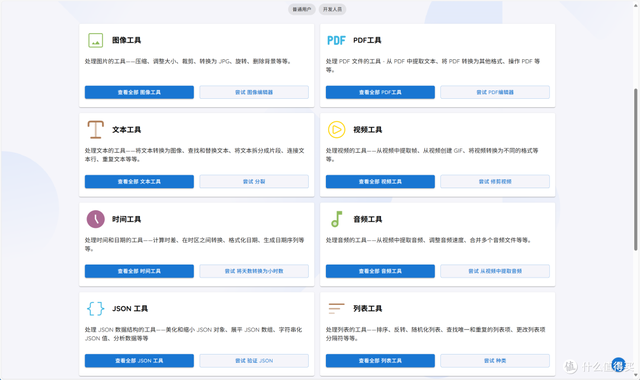Click the list tools description text

(x=436, y=333)
